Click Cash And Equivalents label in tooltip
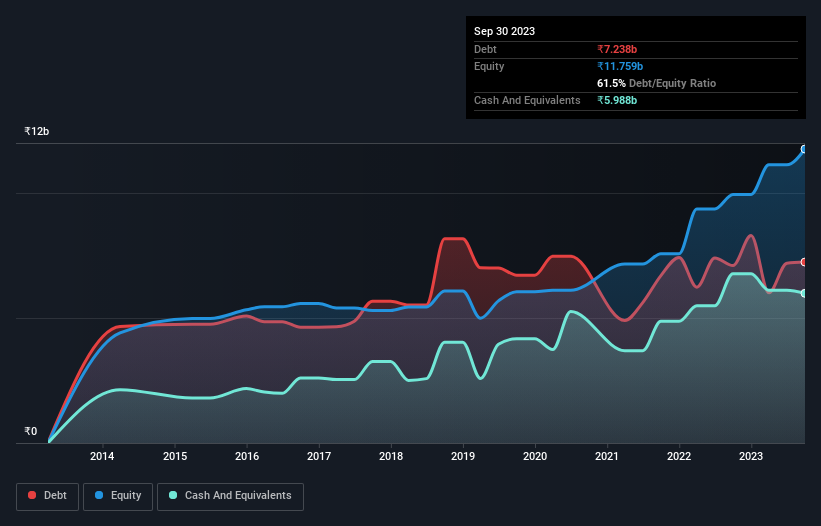The image size is (821, 526). click(x=527, y=100)
